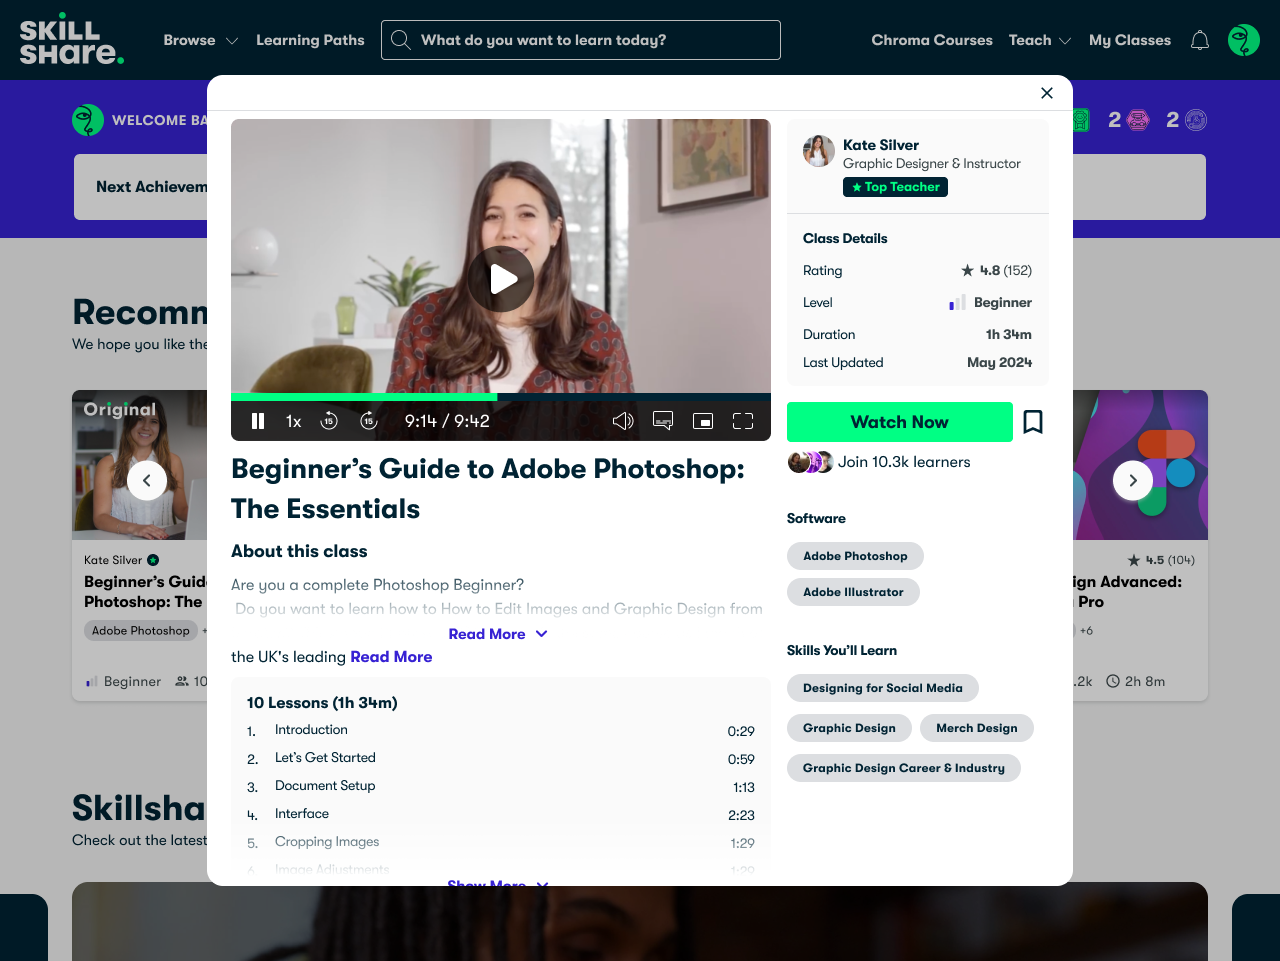Expand lesson list with Show More

[x=498, y=883]
